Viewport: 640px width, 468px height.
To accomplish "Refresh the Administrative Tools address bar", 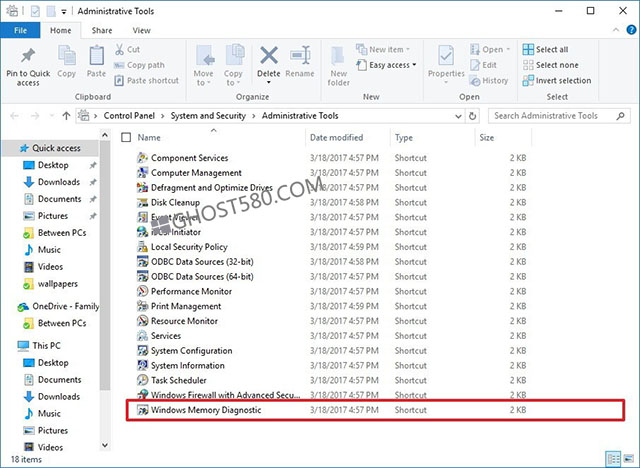I will pyautogui.click(x=472, y=116).
